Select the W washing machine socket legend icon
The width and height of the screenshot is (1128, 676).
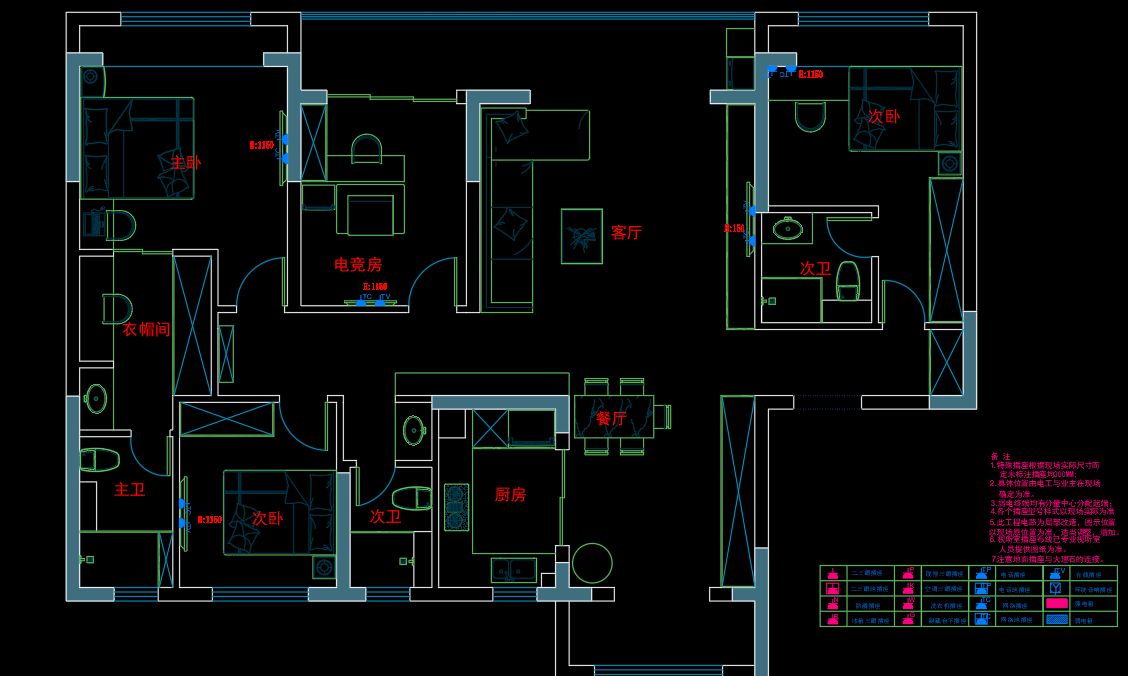pyautogui.click(x=910, y=604)
